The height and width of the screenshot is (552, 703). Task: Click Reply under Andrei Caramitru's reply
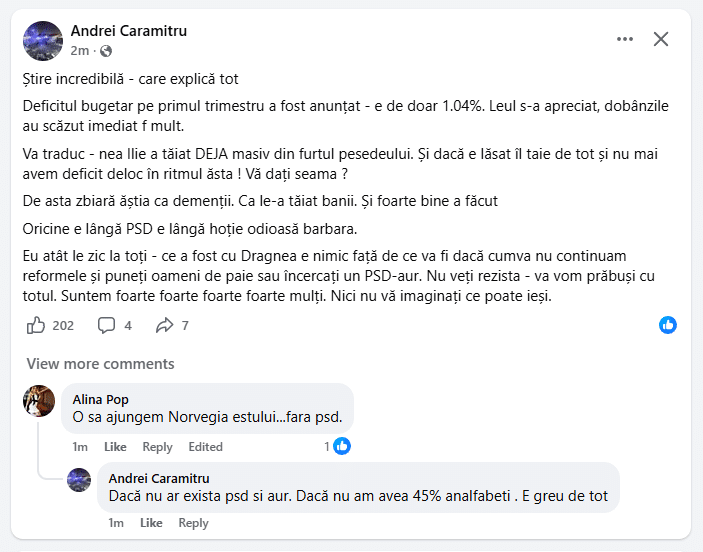[x=193, y=523]
